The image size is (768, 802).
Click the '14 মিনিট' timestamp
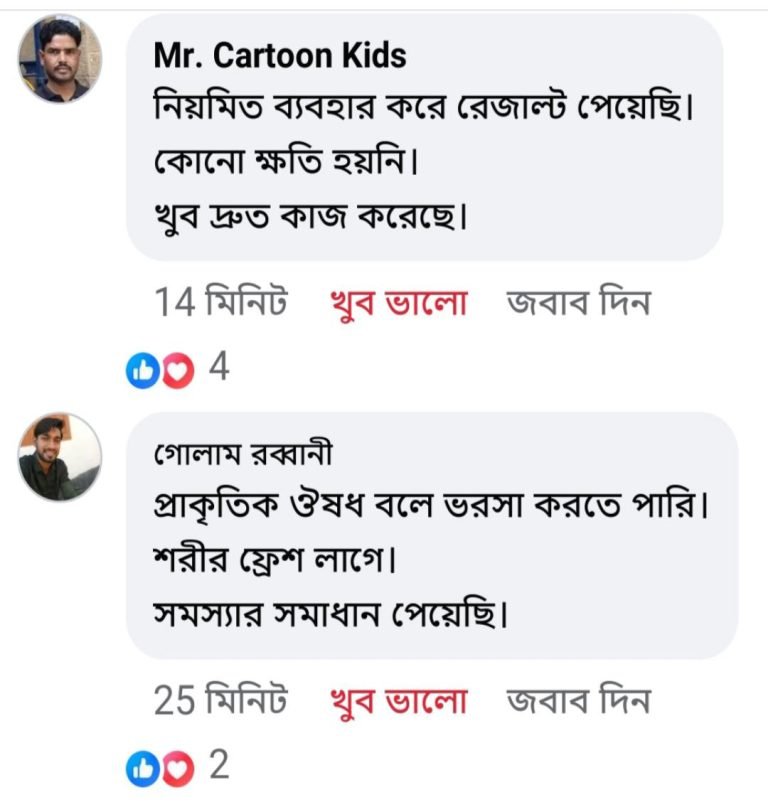click(220, 303)
